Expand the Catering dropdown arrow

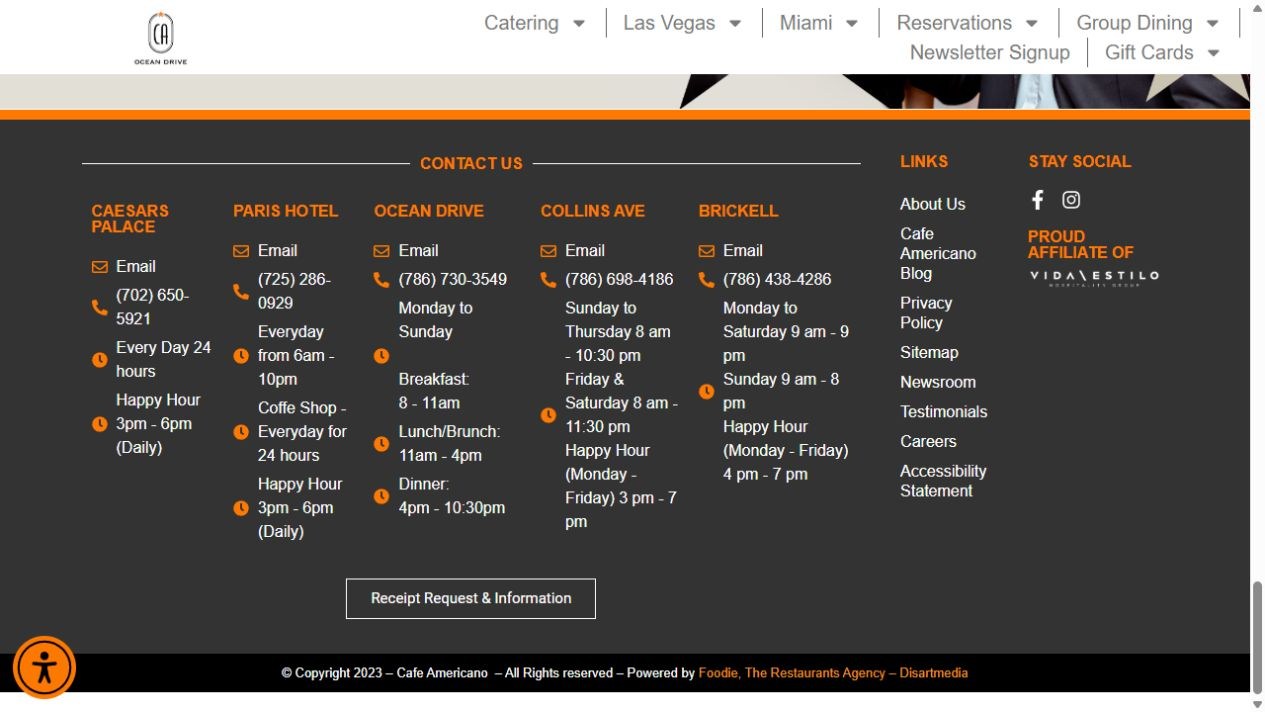point(579,24)
